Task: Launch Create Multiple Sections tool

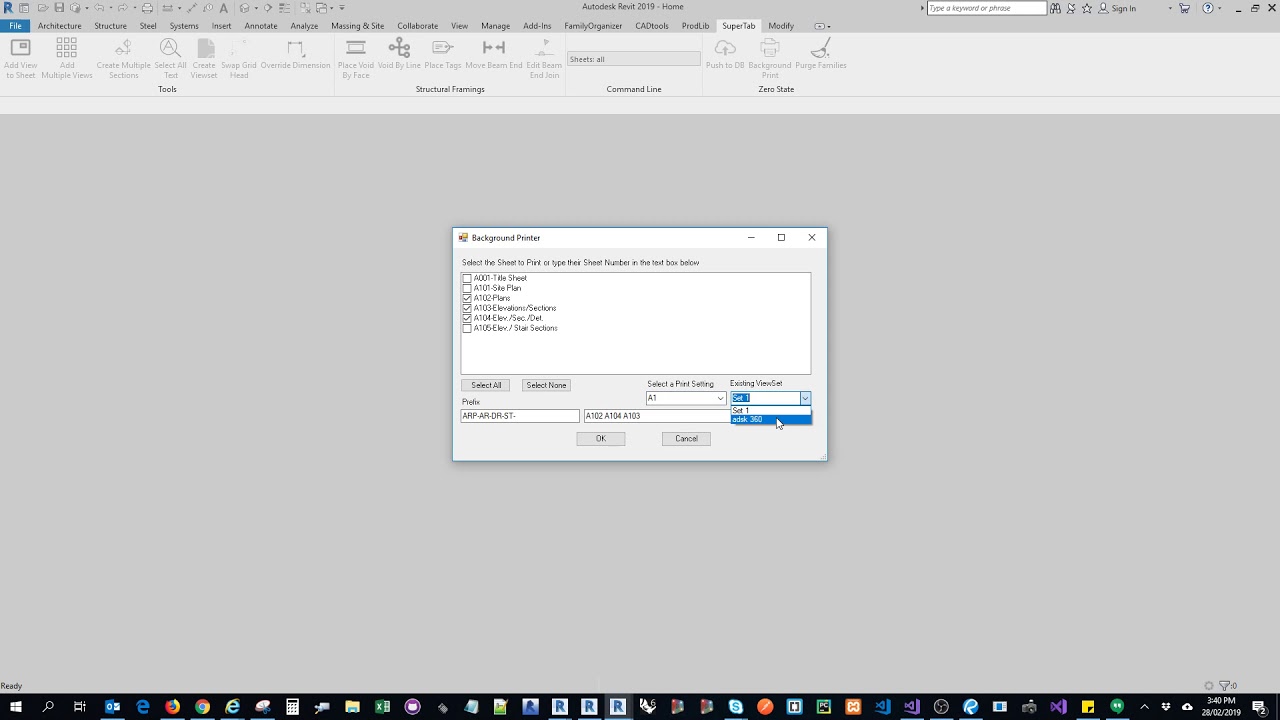Action: (x=123, y=58)
